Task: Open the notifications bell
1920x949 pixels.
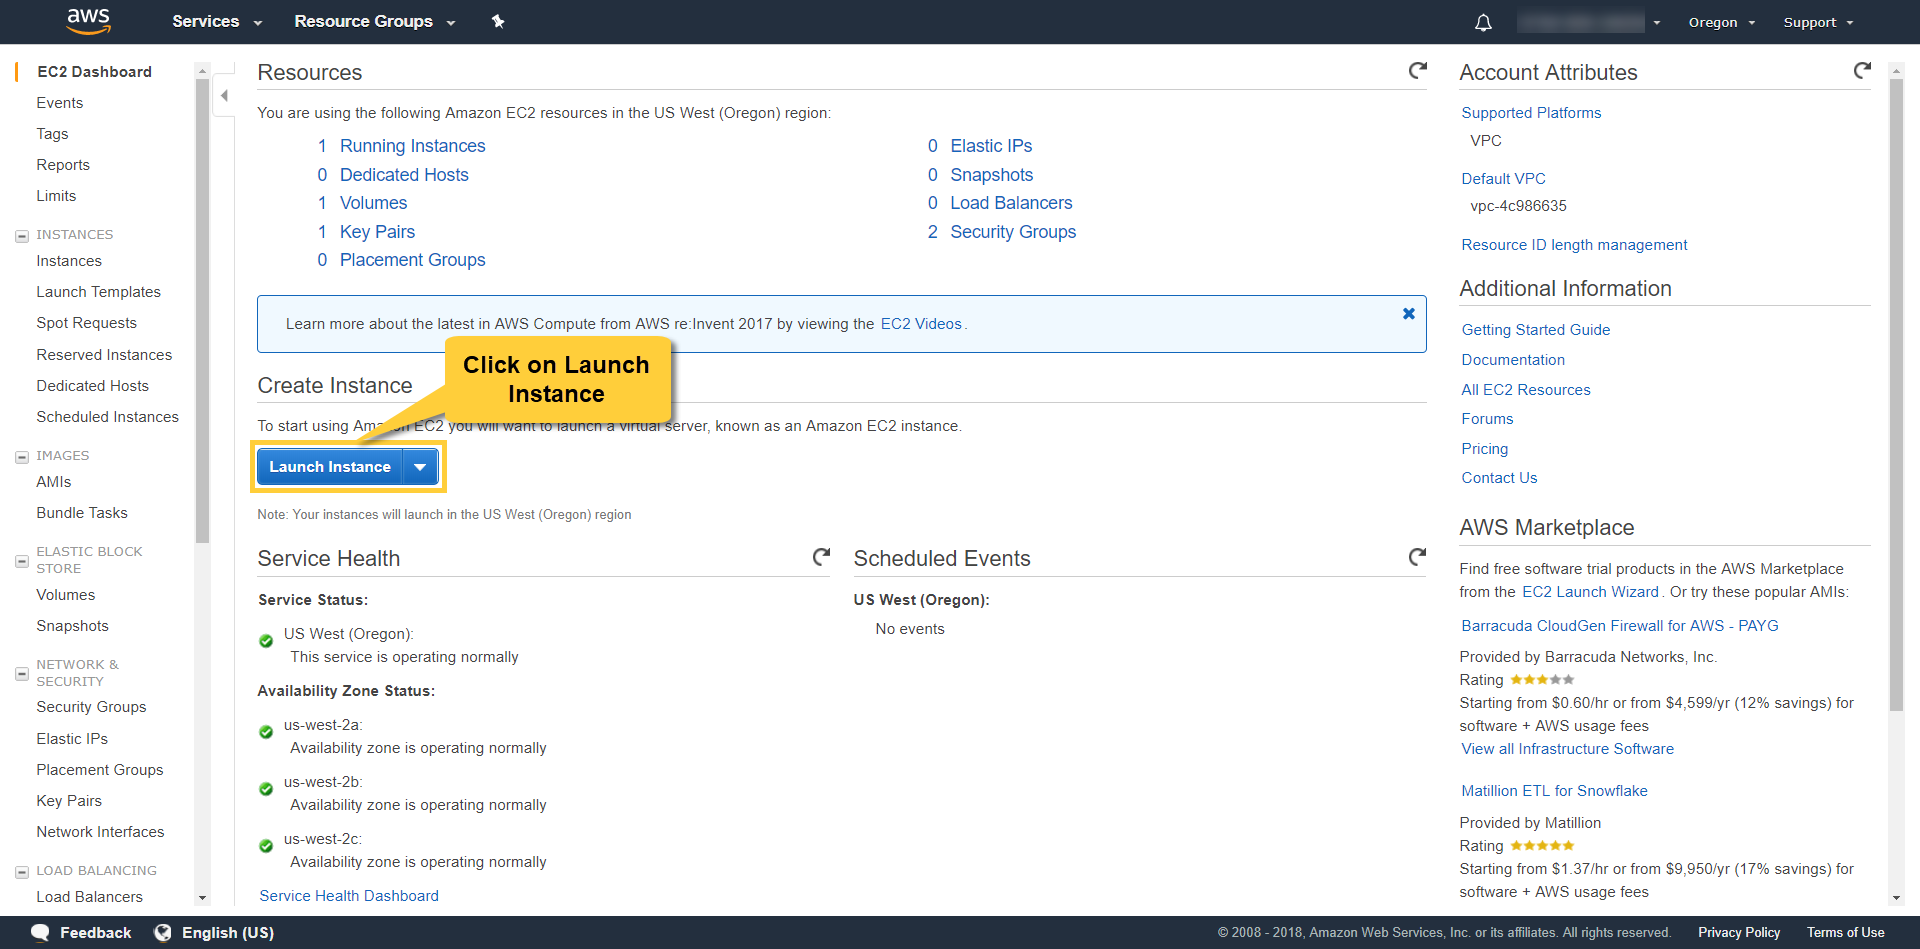Action: (1483, 22)
